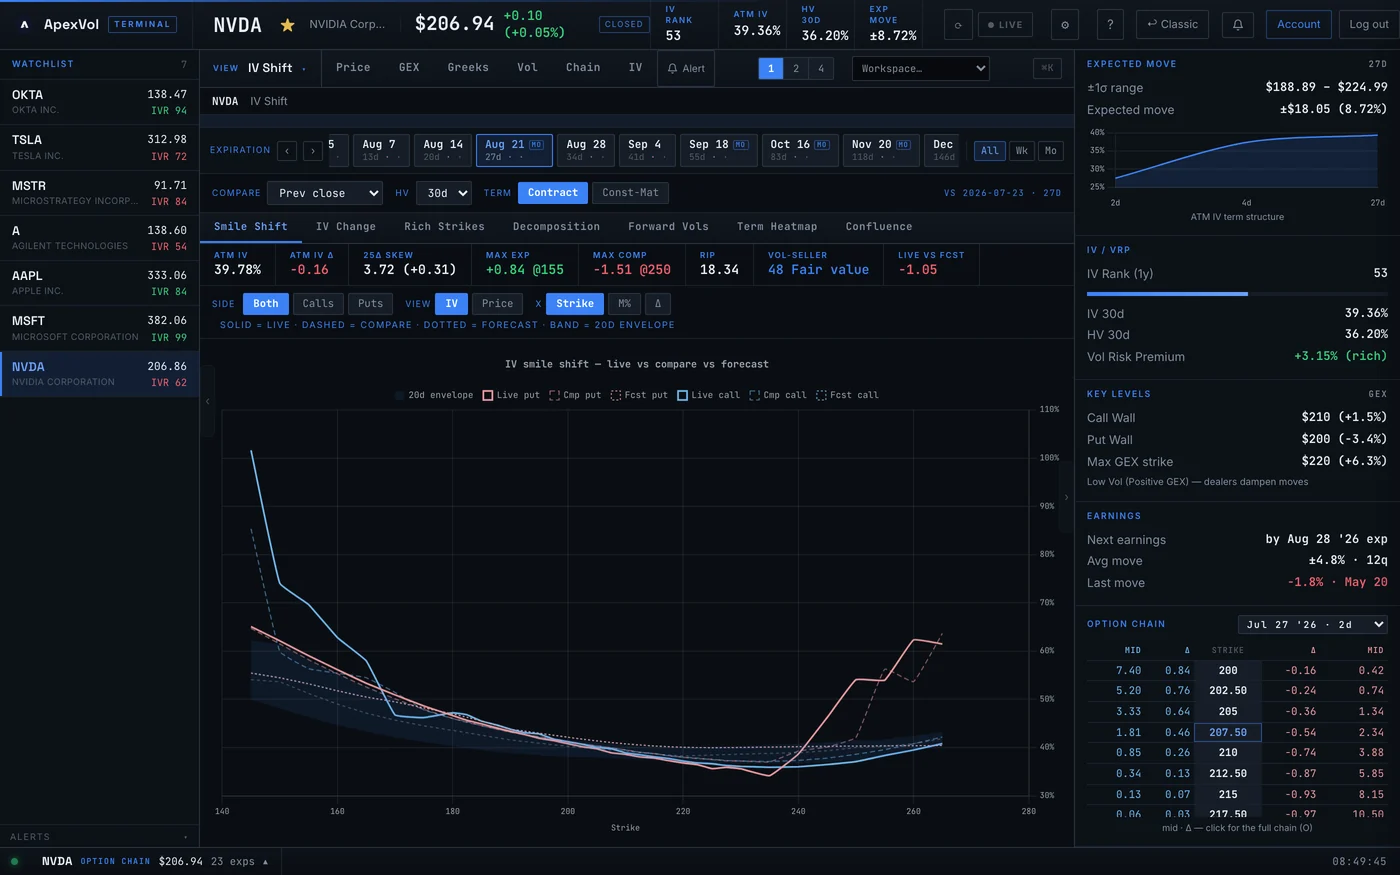This screenshot has height=875, width=1400.
Task: Expand the Alerts section in sidebar
Action: (99, 837)
